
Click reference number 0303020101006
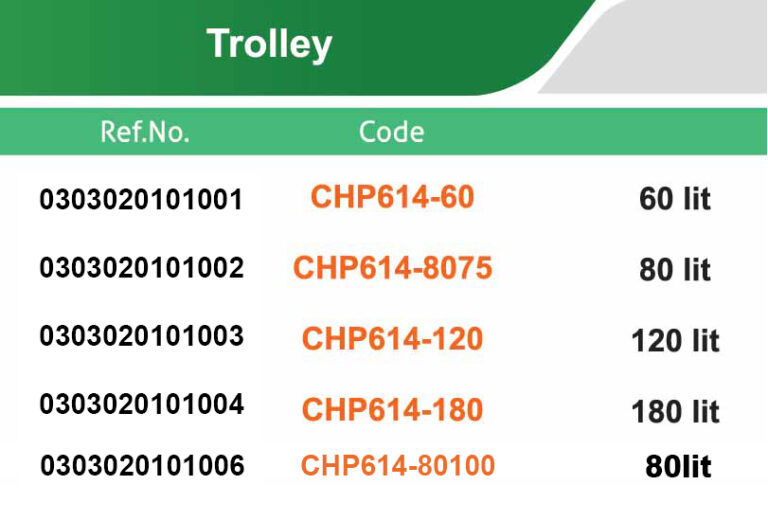pos(141,466)
